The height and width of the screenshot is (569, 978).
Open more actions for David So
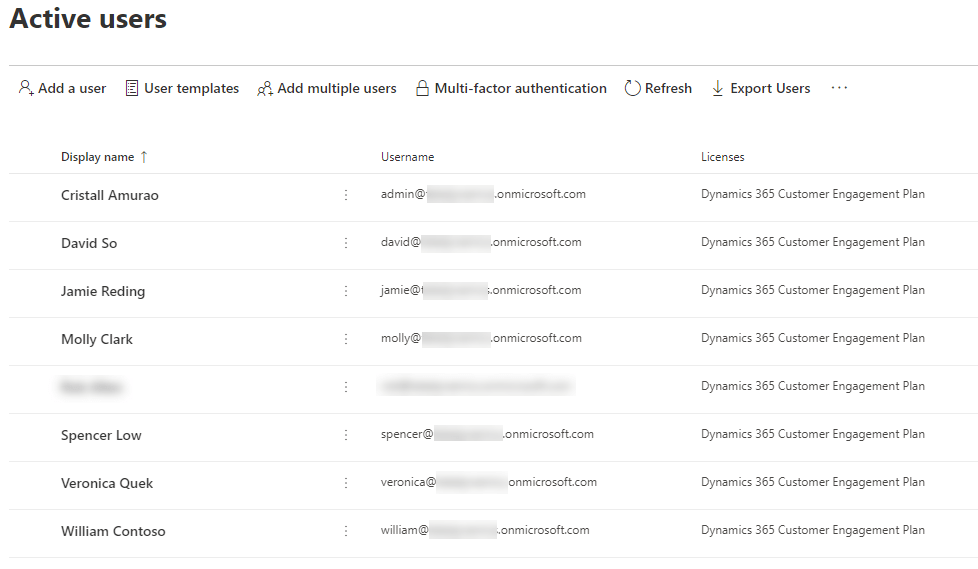click(346, 243)
